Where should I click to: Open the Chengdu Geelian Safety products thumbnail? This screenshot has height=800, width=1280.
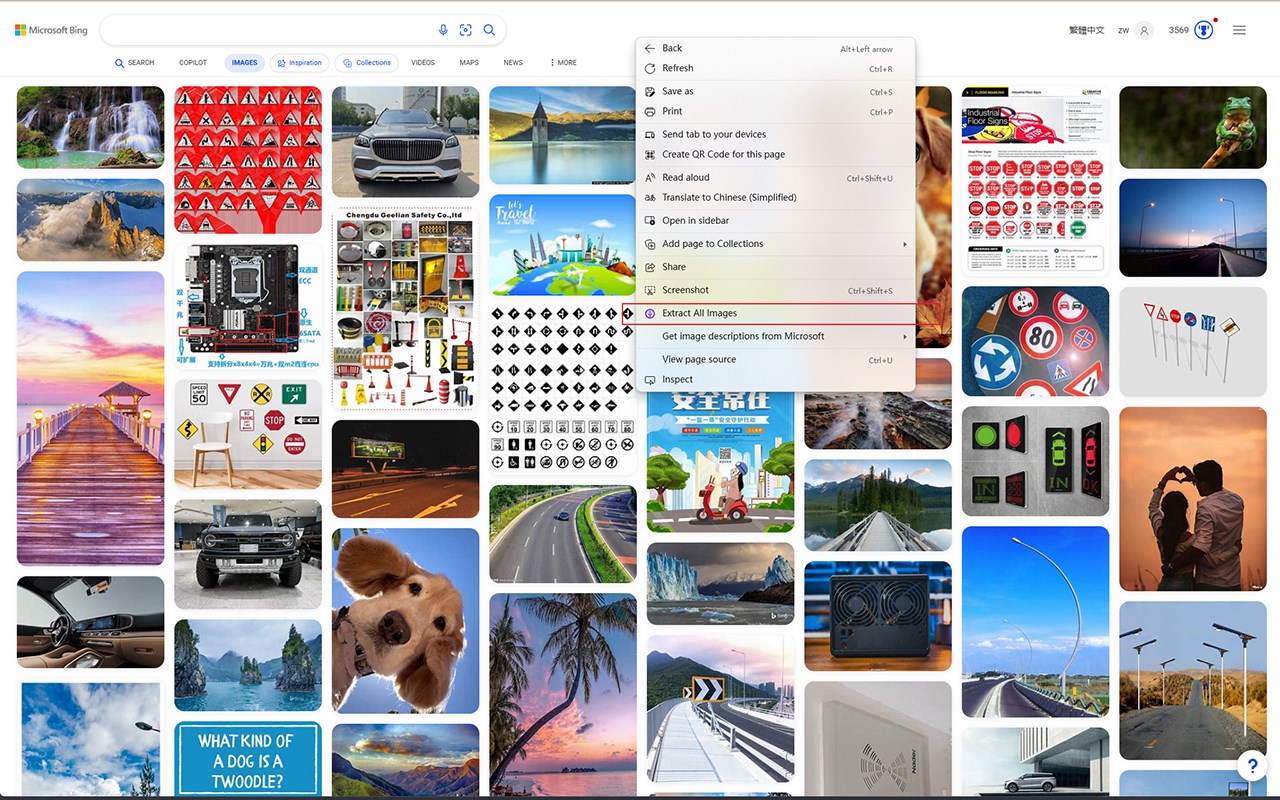pos(405,308)
